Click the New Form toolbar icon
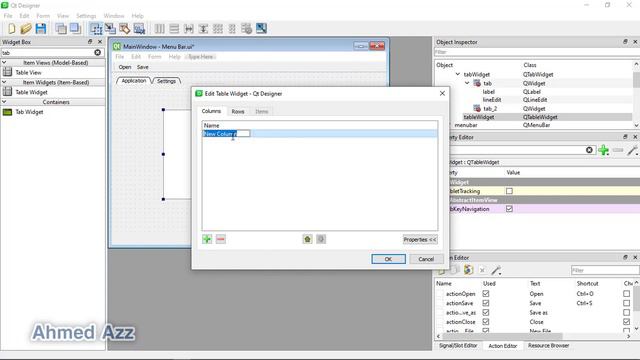Screen dimensions: 640x360 [x=11, y=29]
